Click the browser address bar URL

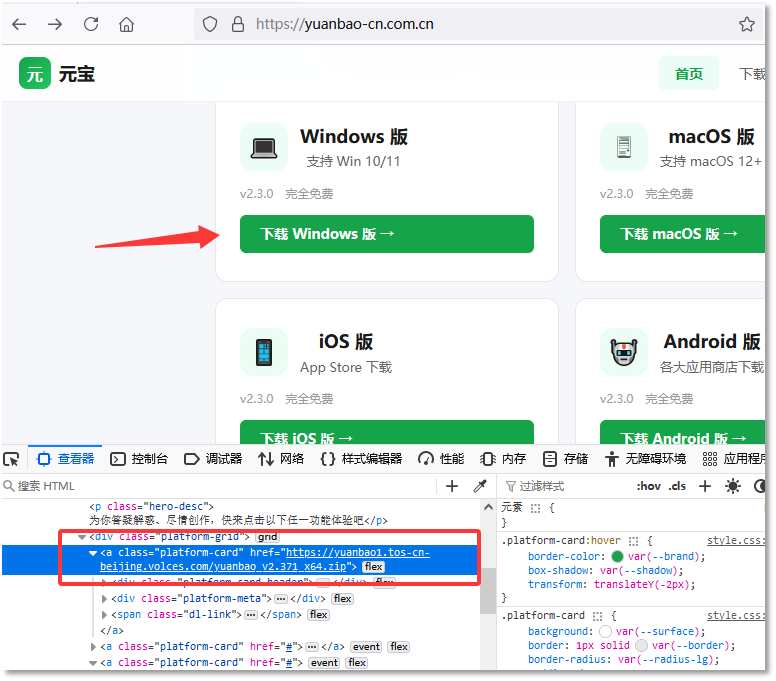tap(344, 24)
